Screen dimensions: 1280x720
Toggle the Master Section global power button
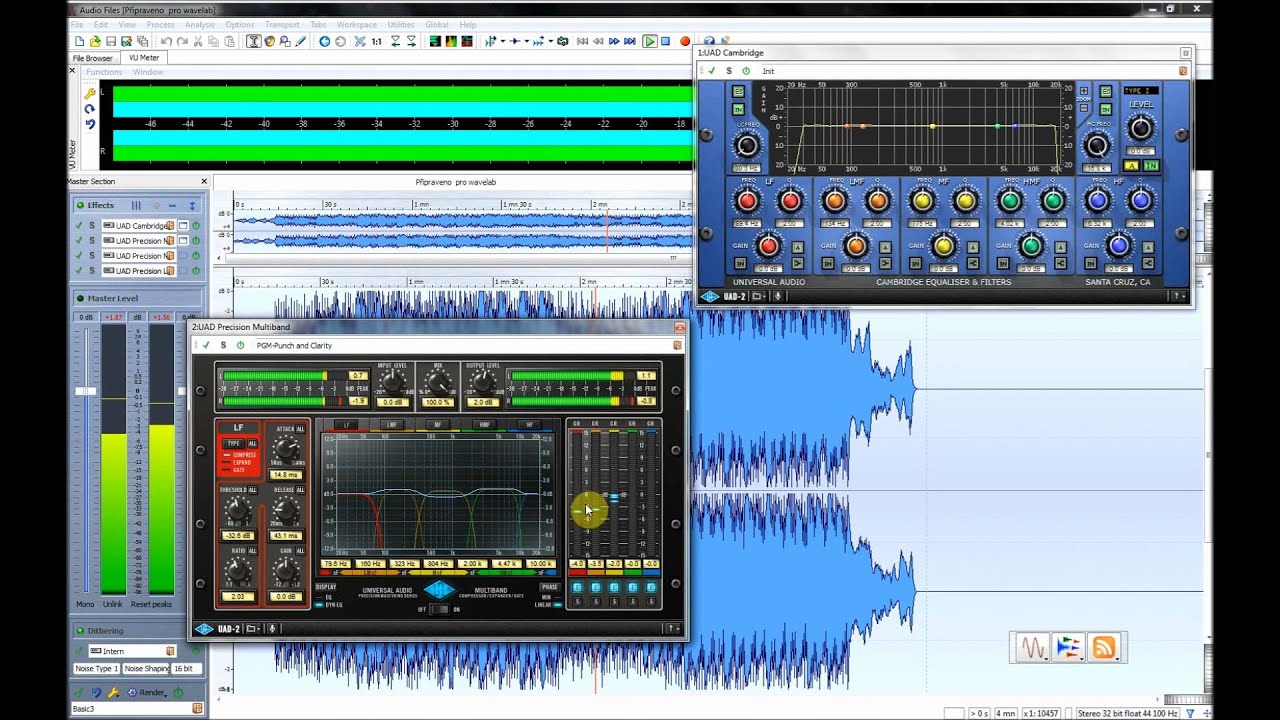(x=178, y=692)
